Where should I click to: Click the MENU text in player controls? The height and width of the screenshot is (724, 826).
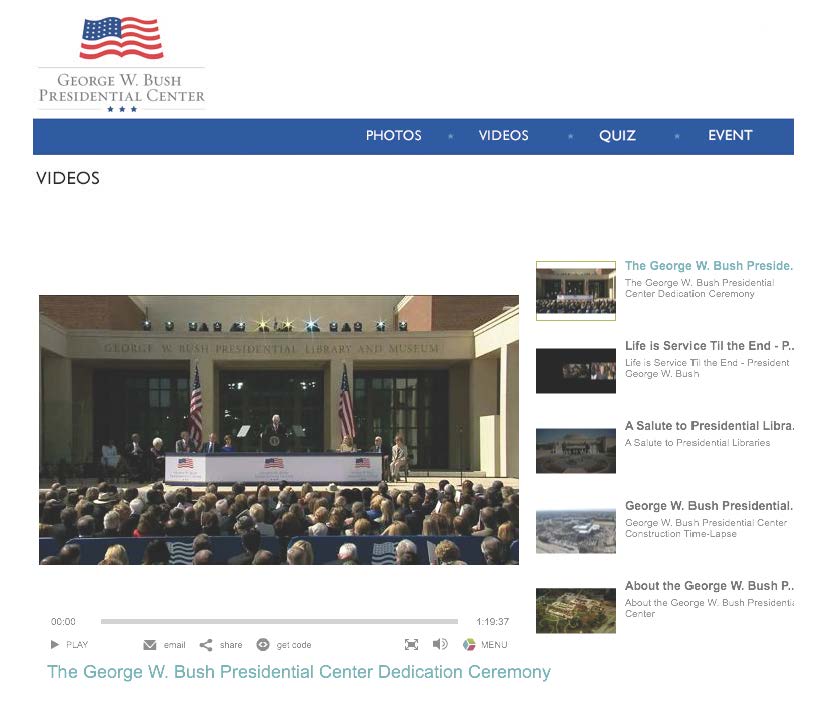pos(494,645)
